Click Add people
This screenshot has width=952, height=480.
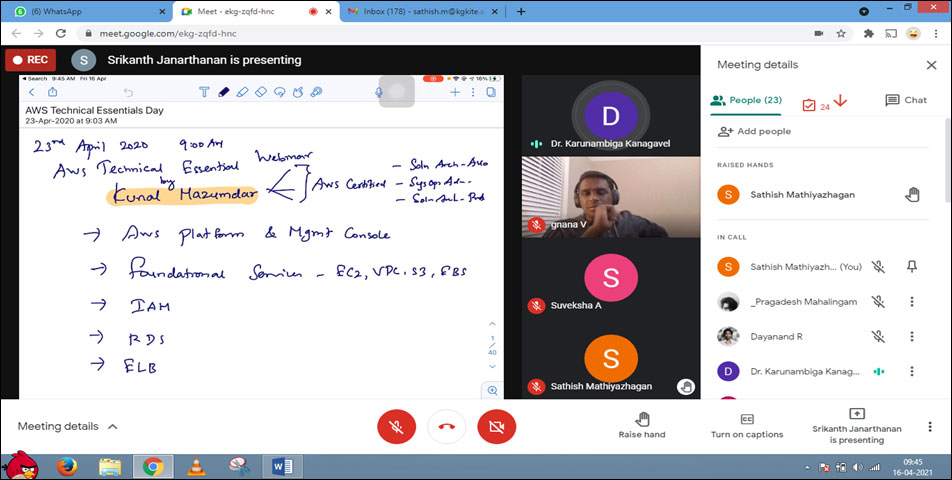tap(754, 131)
